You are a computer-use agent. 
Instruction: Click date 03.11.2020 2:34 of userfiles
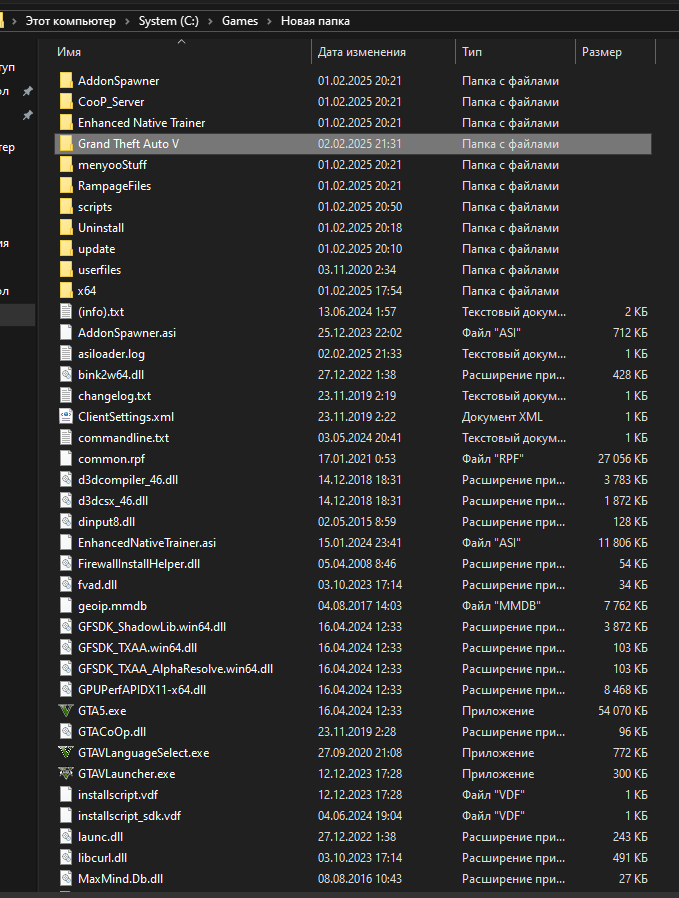coord(357,270)
